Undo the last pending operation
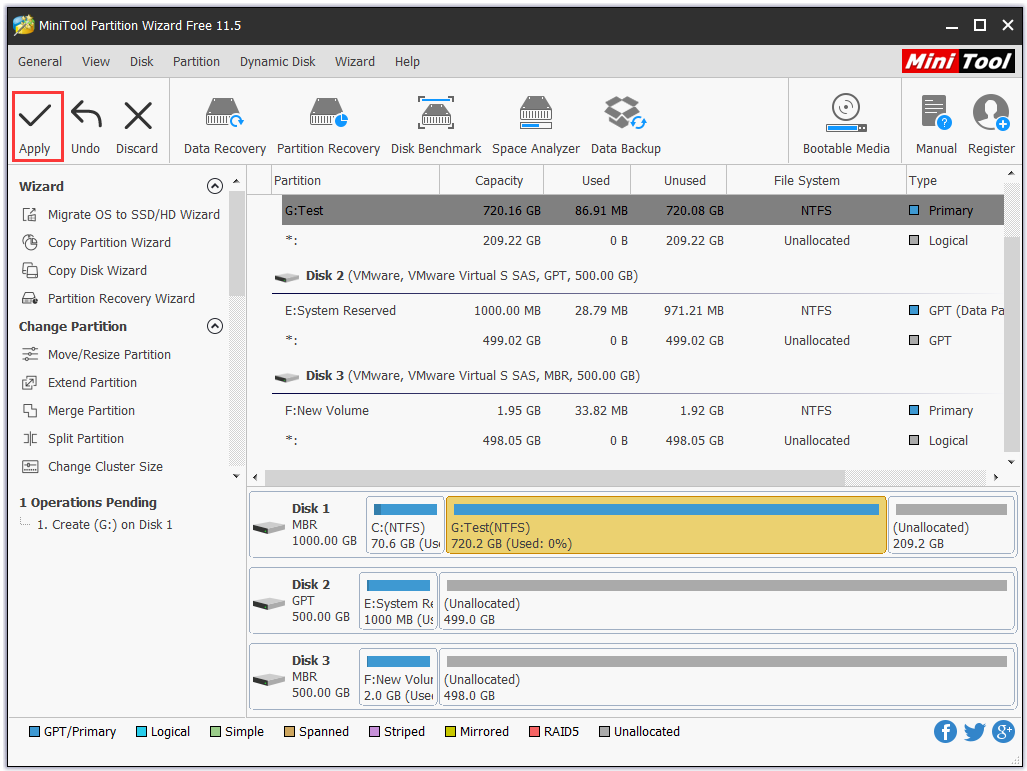Viewport: 1027px width, 771px height. point(86,126)
